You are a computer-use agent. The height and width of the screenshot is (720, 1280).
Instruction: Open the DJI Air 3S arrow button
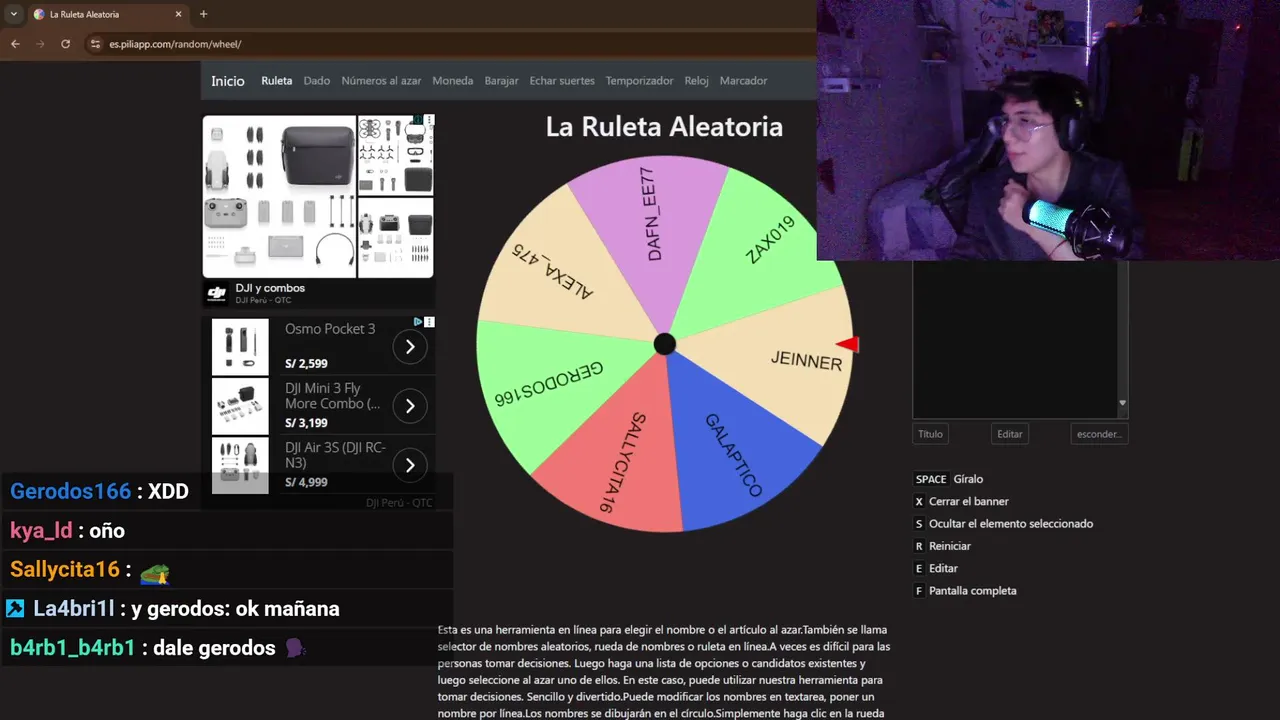click(409, 465)
